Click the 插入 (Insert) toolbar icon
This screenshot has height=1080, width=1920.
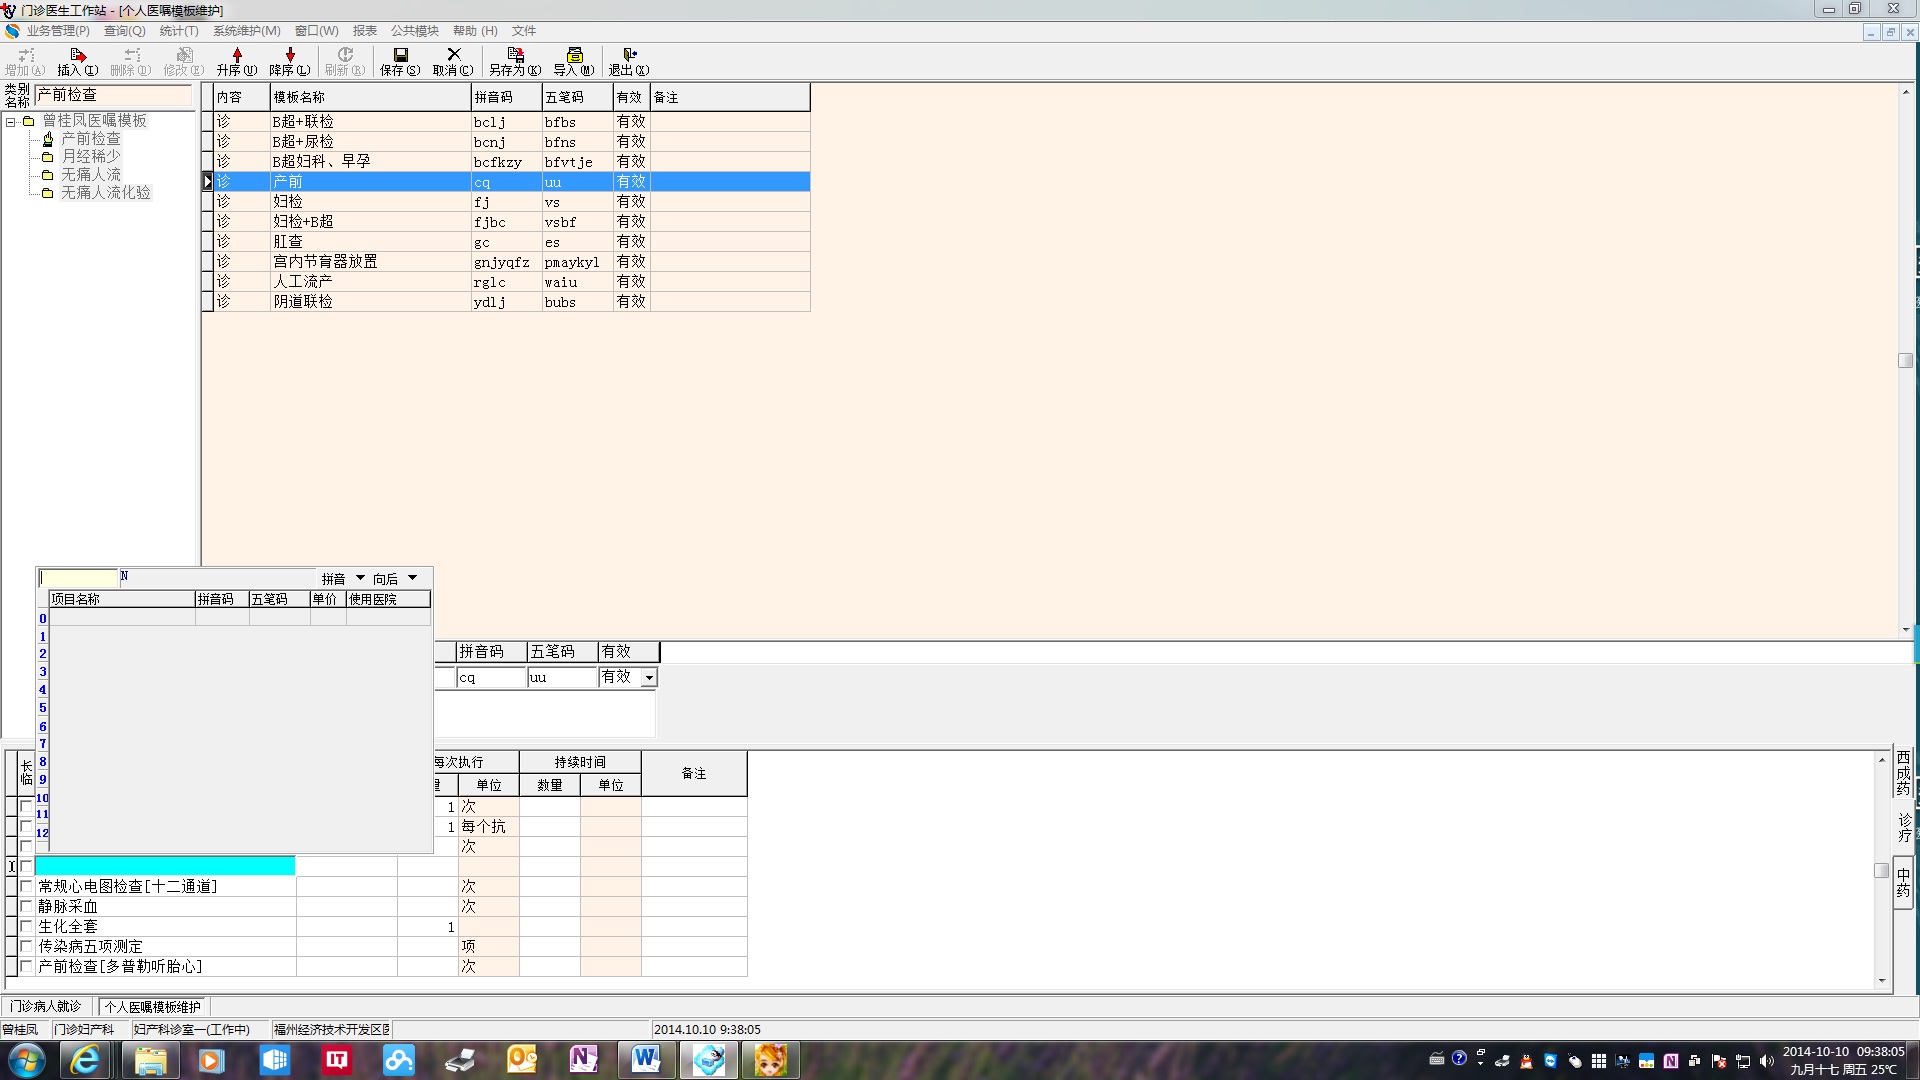77,55
